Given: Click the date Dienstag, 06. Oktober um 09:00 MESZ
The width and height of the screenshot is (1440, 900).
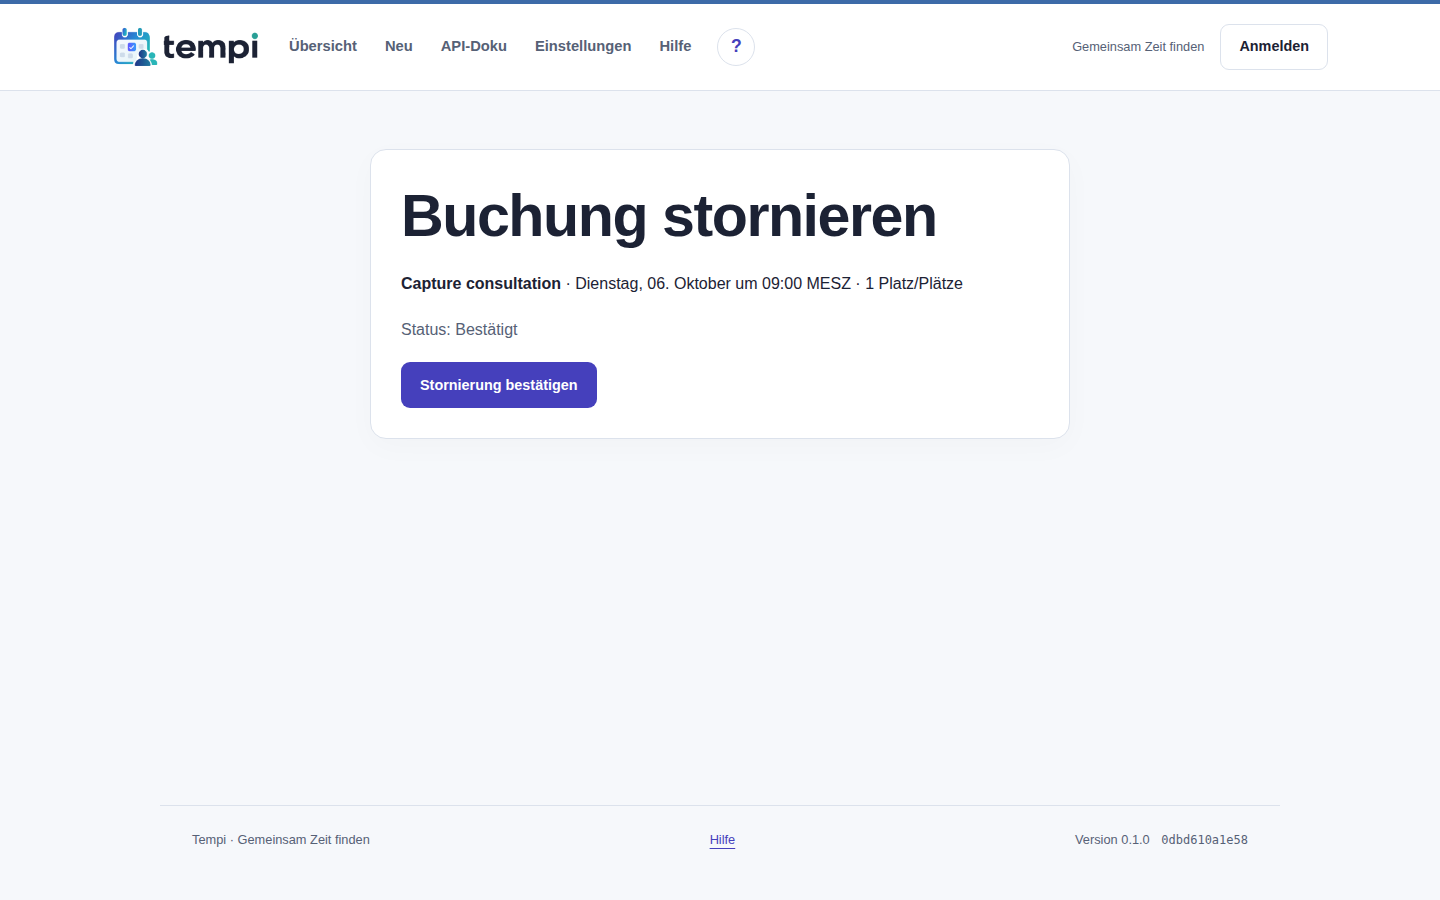Looking at the screenshot, I should (x=713, y=284).
